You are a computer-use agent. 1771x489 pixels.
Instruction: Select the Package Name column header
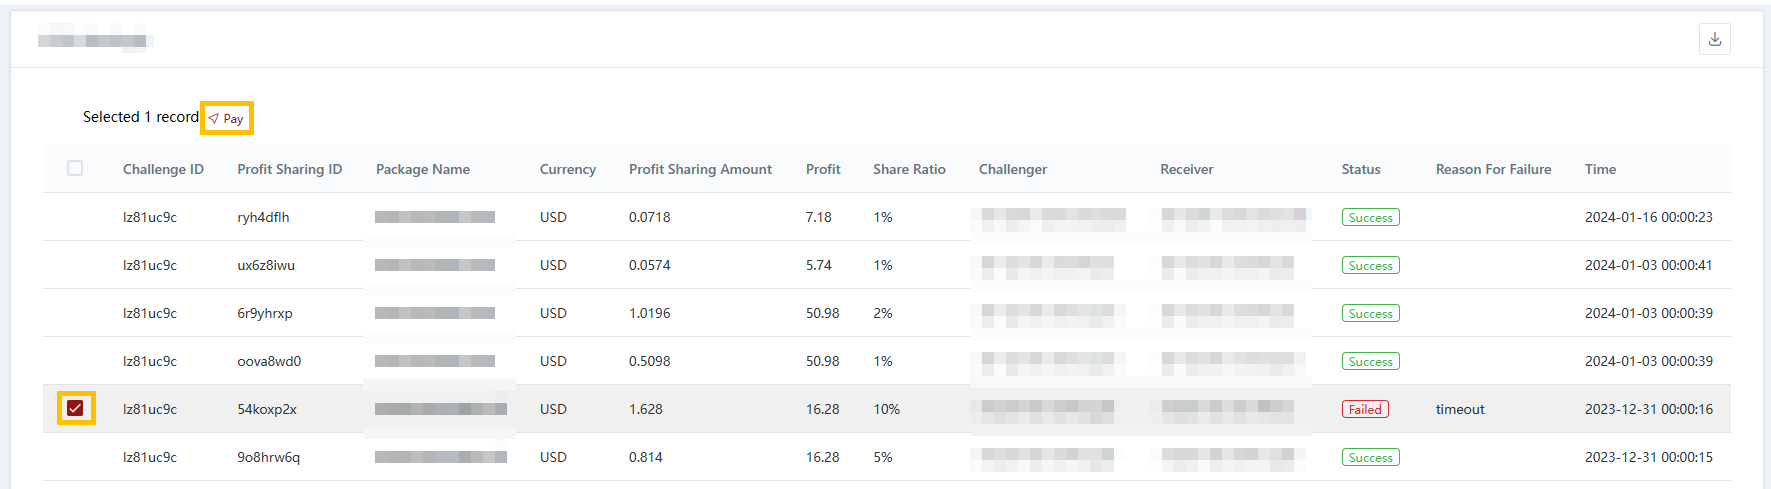point(422,169)
